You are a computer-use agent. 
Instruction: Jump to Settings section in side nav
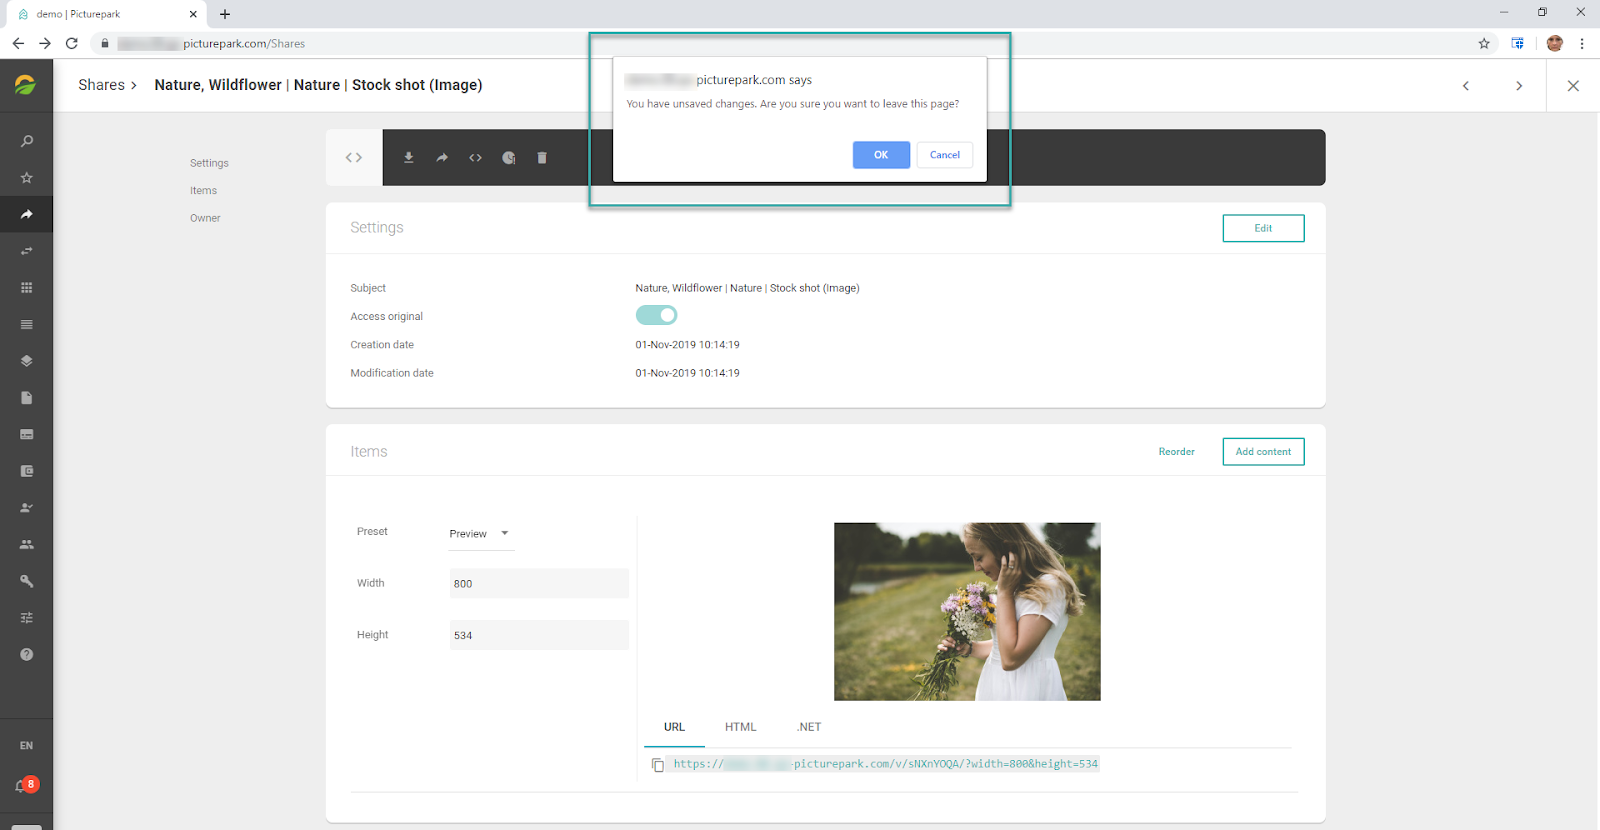pos(209,163)
